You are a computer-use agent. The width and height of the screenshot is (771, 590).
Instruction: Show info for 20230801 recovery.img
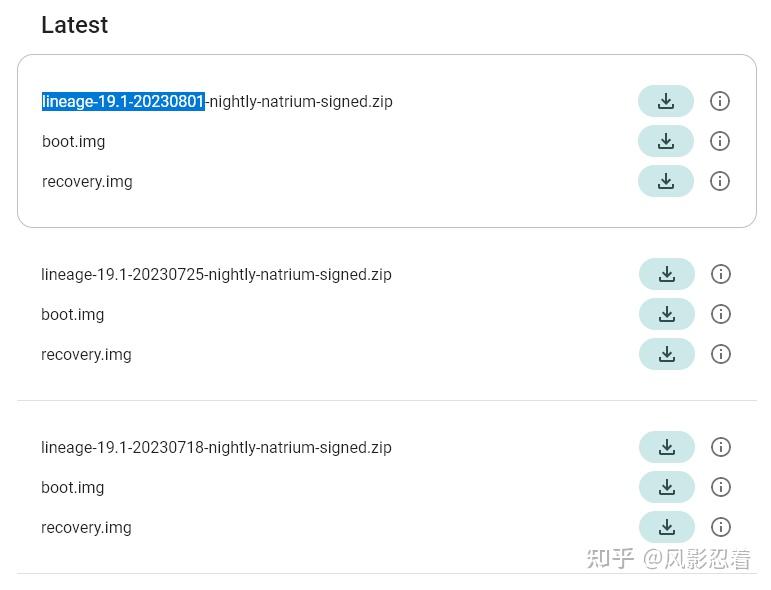coord(720,181)
